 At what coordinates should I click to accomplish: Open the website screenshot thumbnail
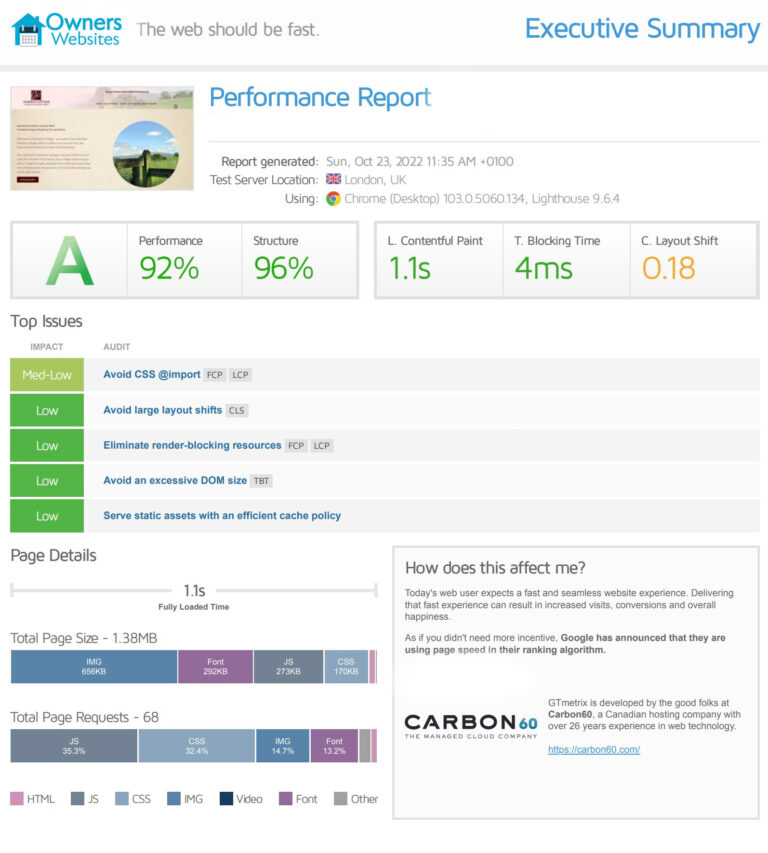point(104,138)
